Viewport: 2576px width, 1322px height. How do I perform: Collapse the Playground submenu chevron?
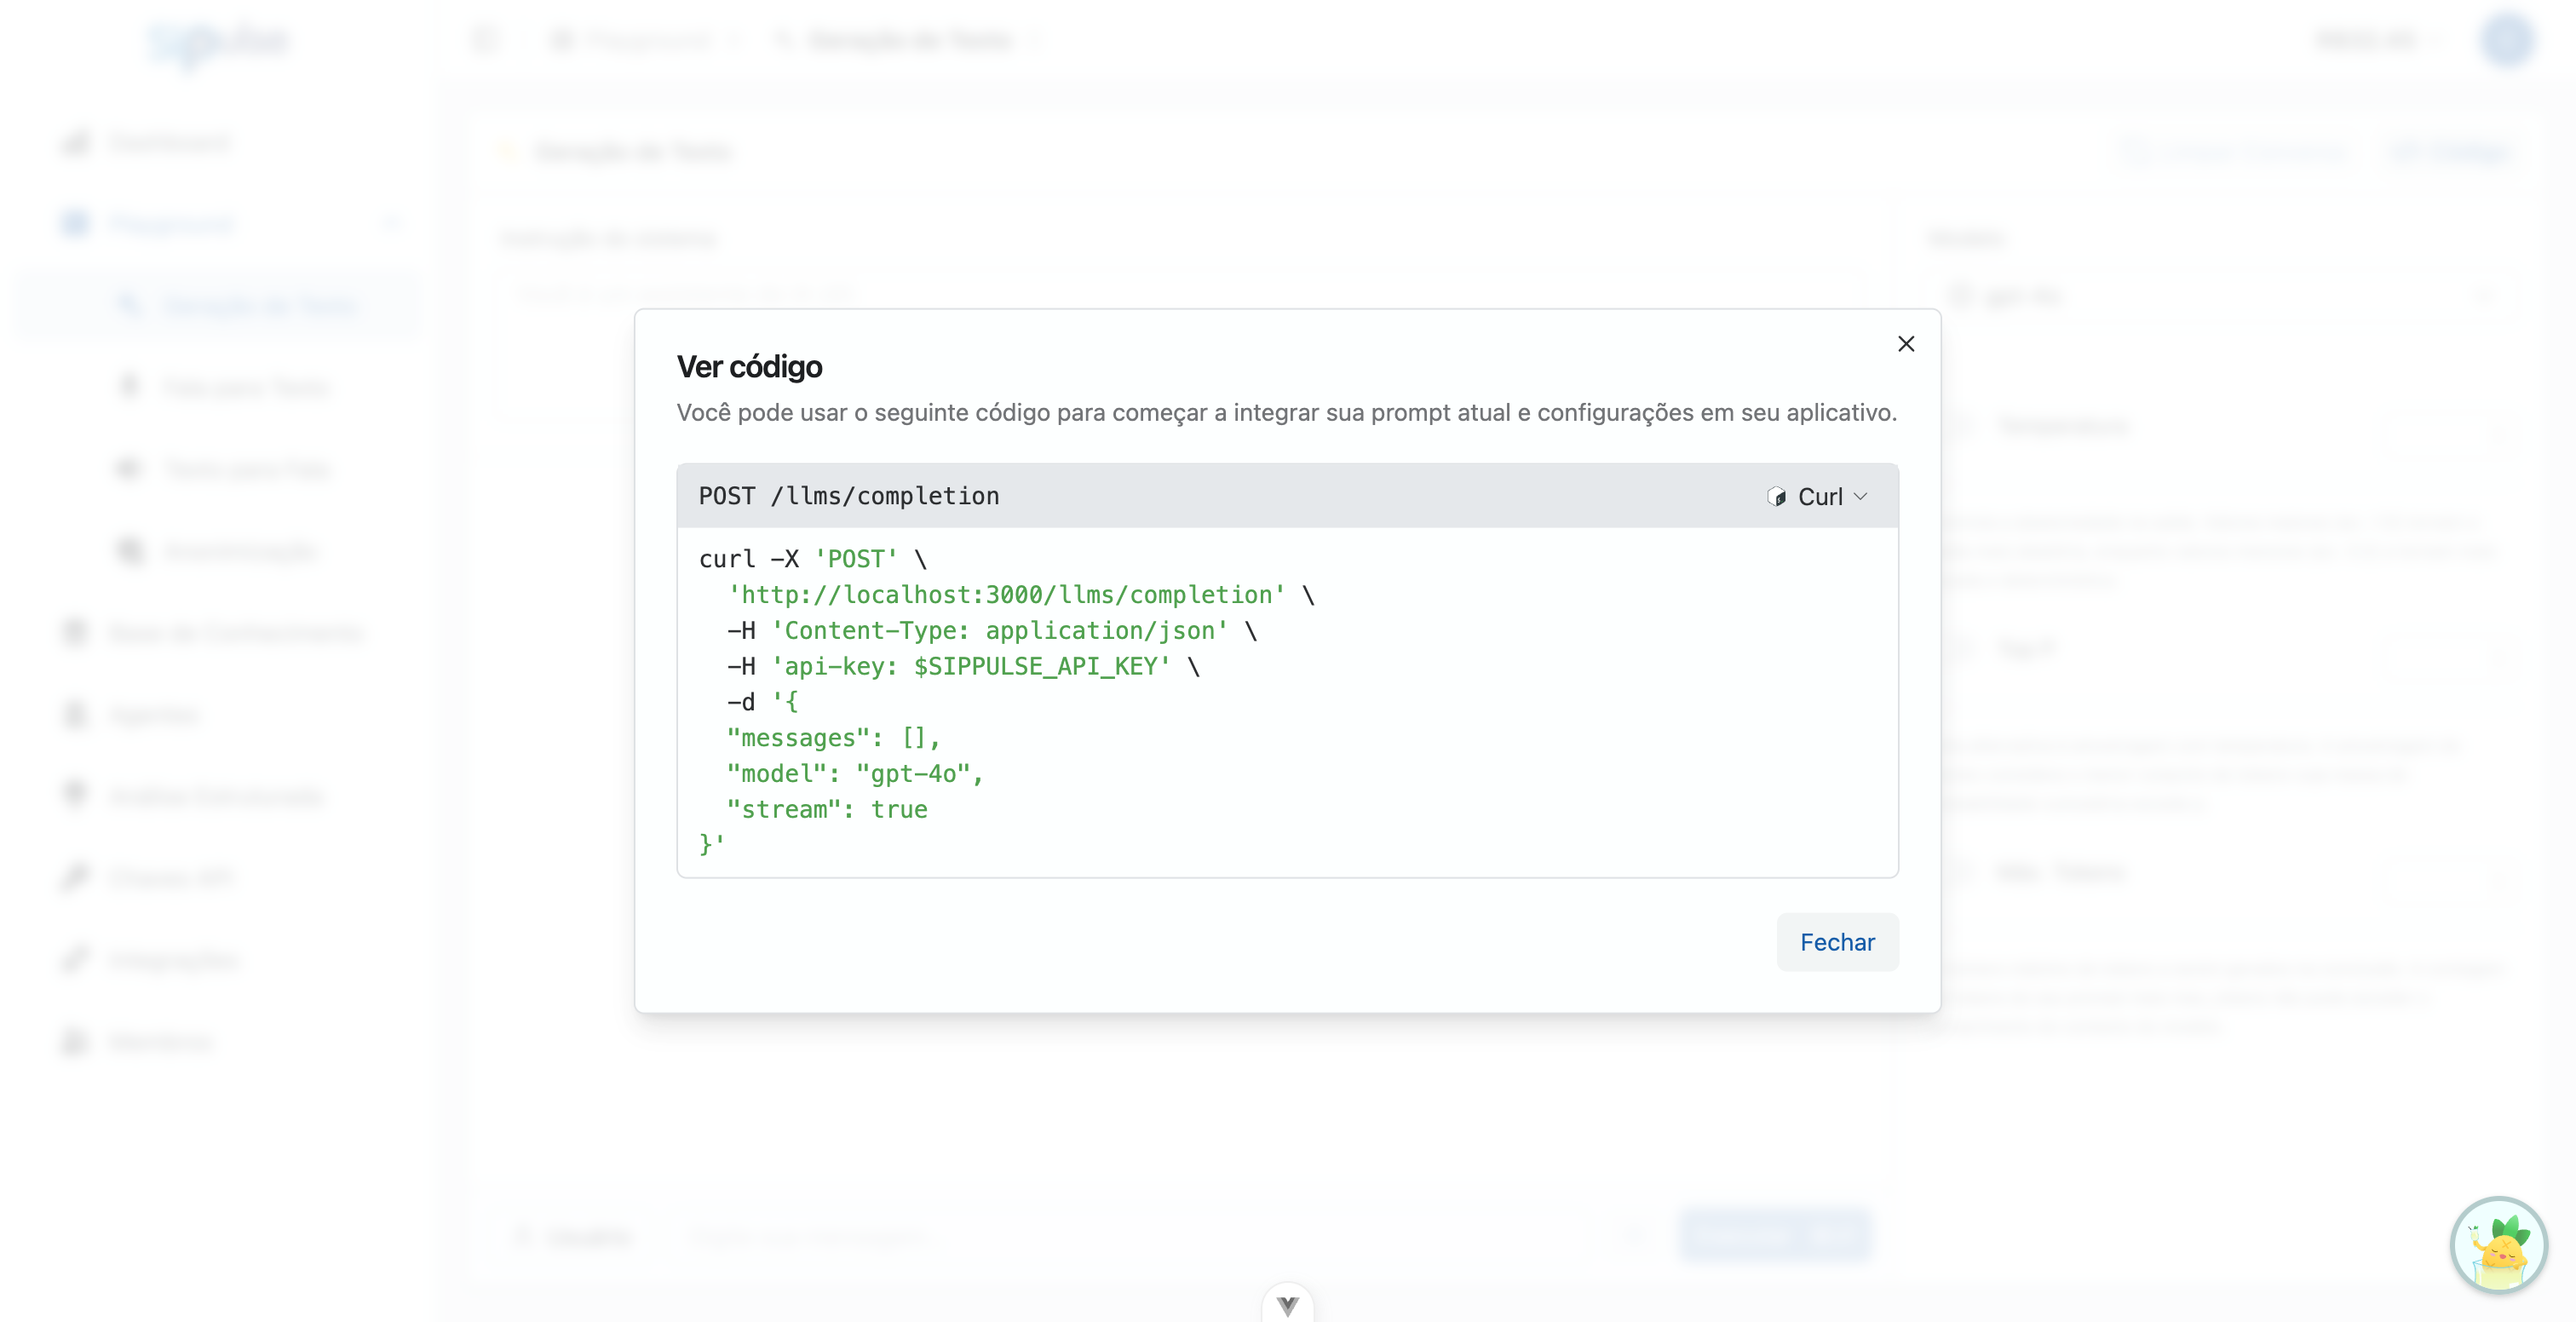[393, 224]
